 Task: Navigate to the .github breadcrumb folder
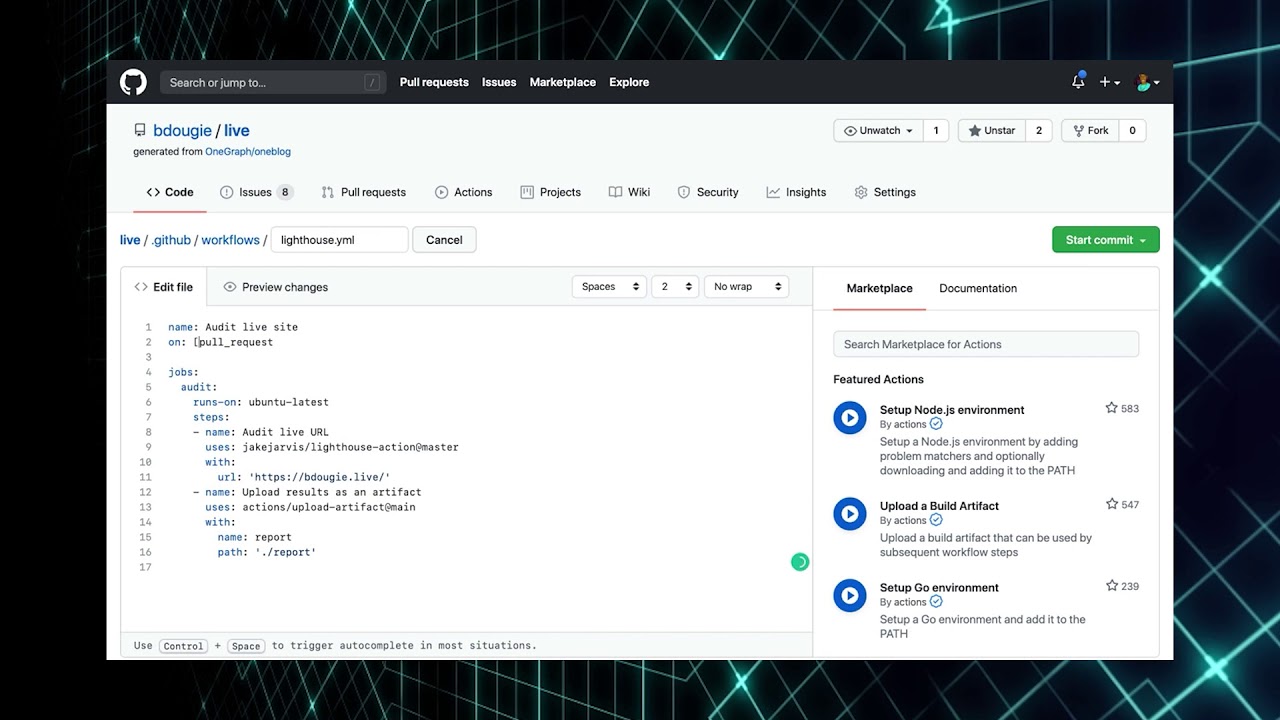pyautogui.click(x=171, y=240)
